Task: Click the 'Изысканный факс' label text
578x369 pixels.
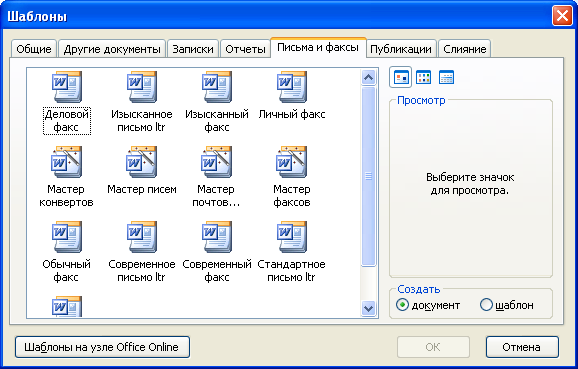Action: point(217,121)
